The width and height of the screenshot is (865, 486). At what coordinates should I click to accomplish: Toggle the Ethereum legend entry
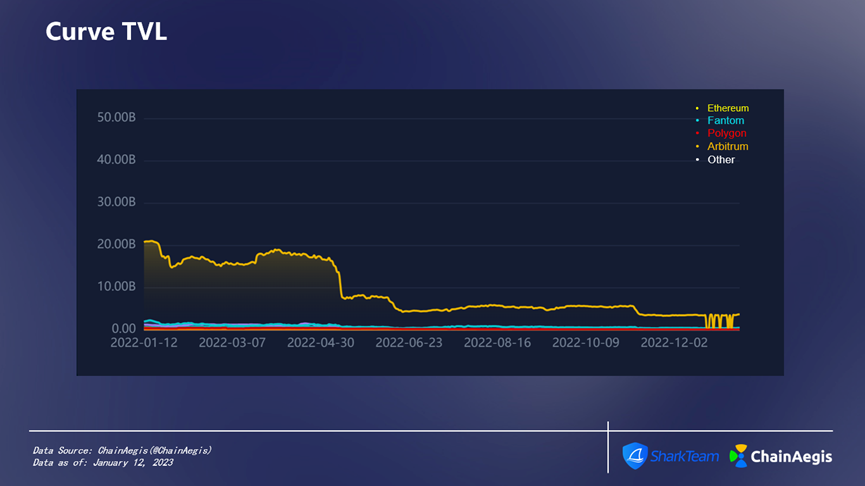coord(723,108)
